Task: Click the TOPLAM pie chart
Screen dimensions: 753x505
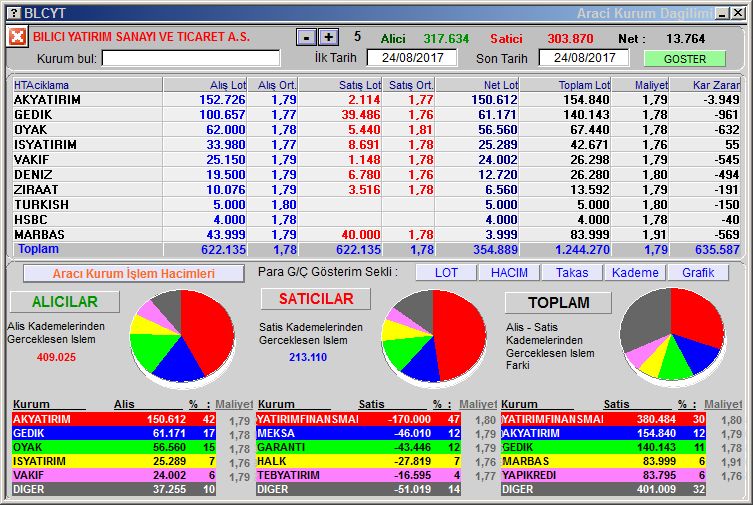Action: (x=671, y=335)
